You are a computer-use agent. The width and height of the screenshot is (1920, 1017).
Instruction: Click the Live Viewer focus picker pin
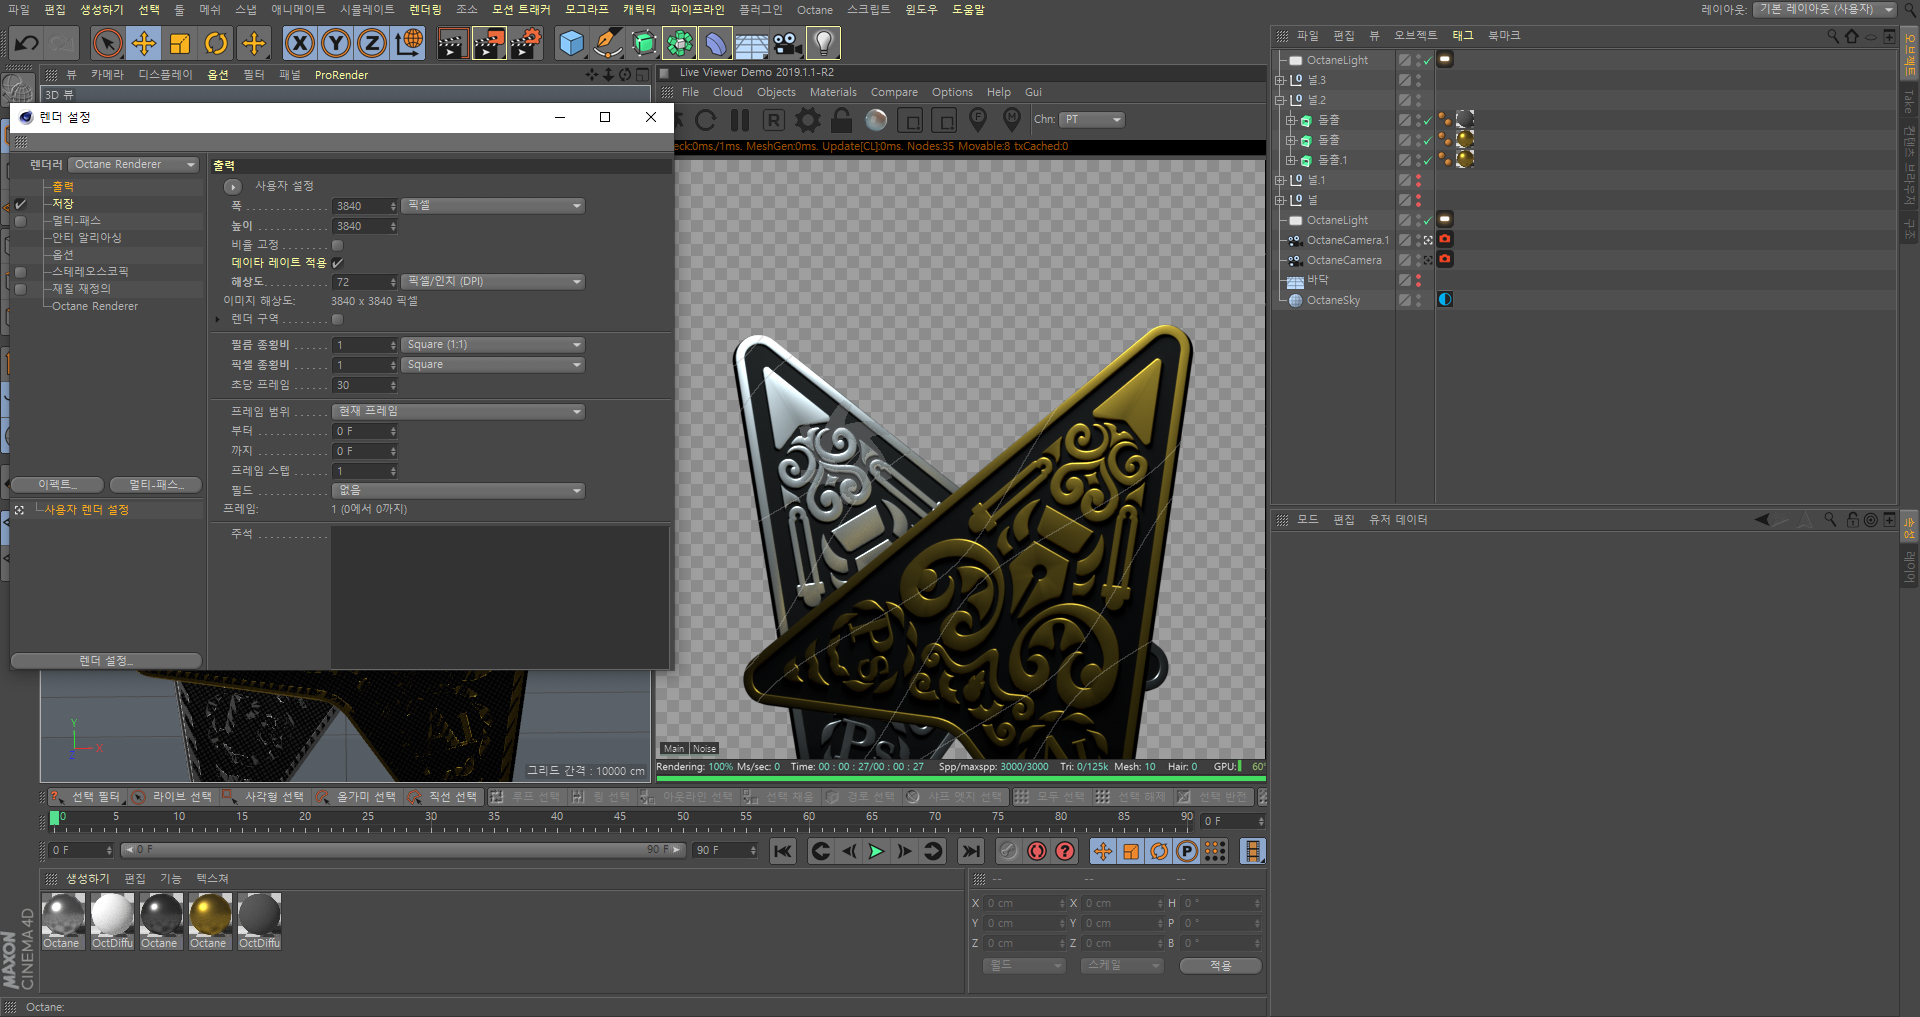(978, 120)
